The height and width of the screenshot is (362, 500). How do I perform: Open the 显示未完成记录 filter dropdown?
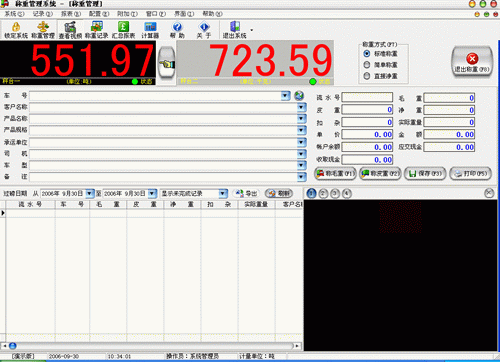click(x=223, y=193)
